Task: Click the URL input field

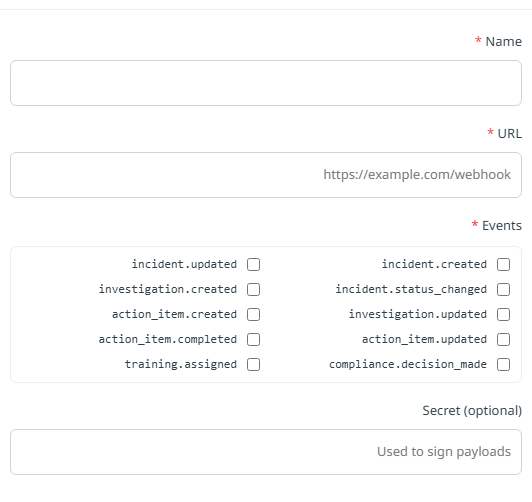Action: pyautogui.click(x=266, y=175)
